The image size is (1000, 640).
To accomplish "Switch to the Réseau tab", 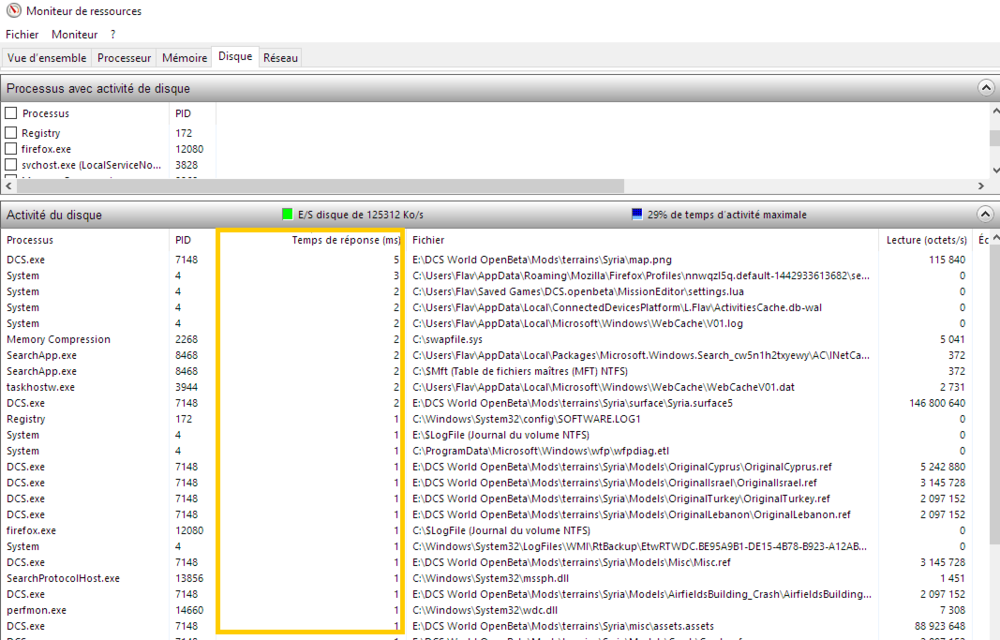I will coord(281,58).
